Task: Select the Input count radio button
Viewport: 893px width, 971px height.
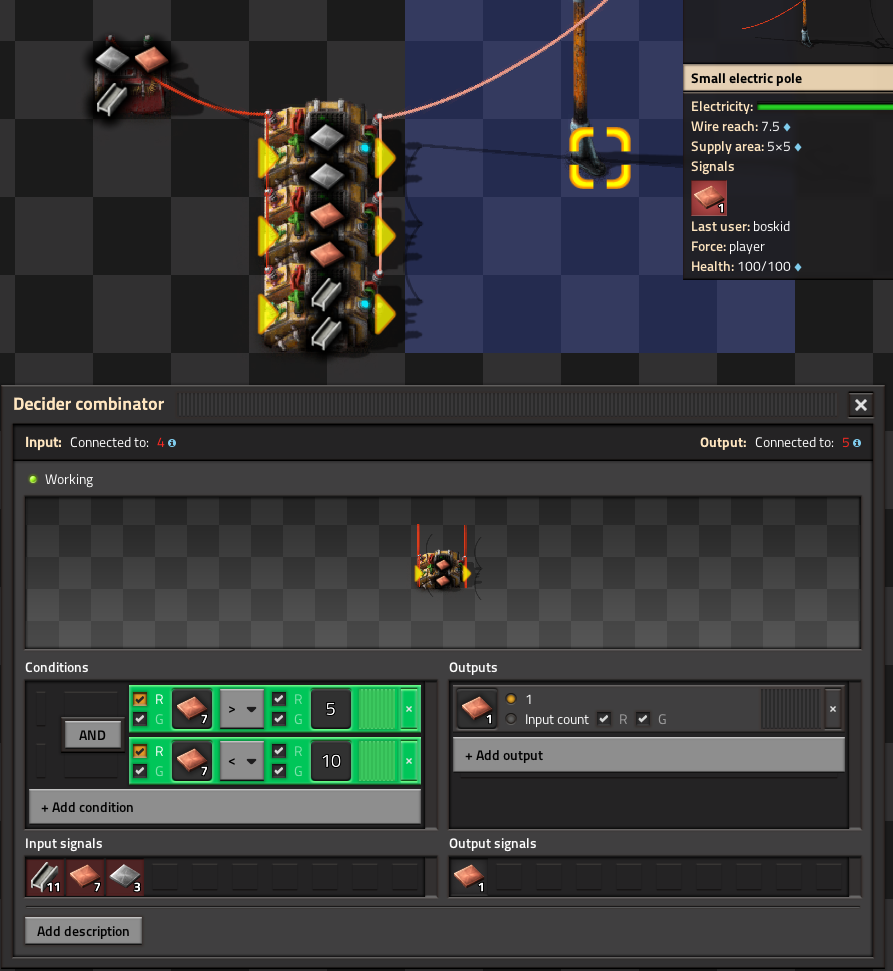Action: (x=511, y=719)
